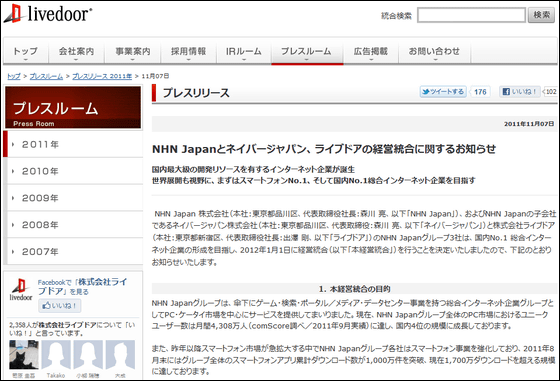Open the 事業案内 navigation menu
This screenshot has height=381, width=560.
pos(133,52)
